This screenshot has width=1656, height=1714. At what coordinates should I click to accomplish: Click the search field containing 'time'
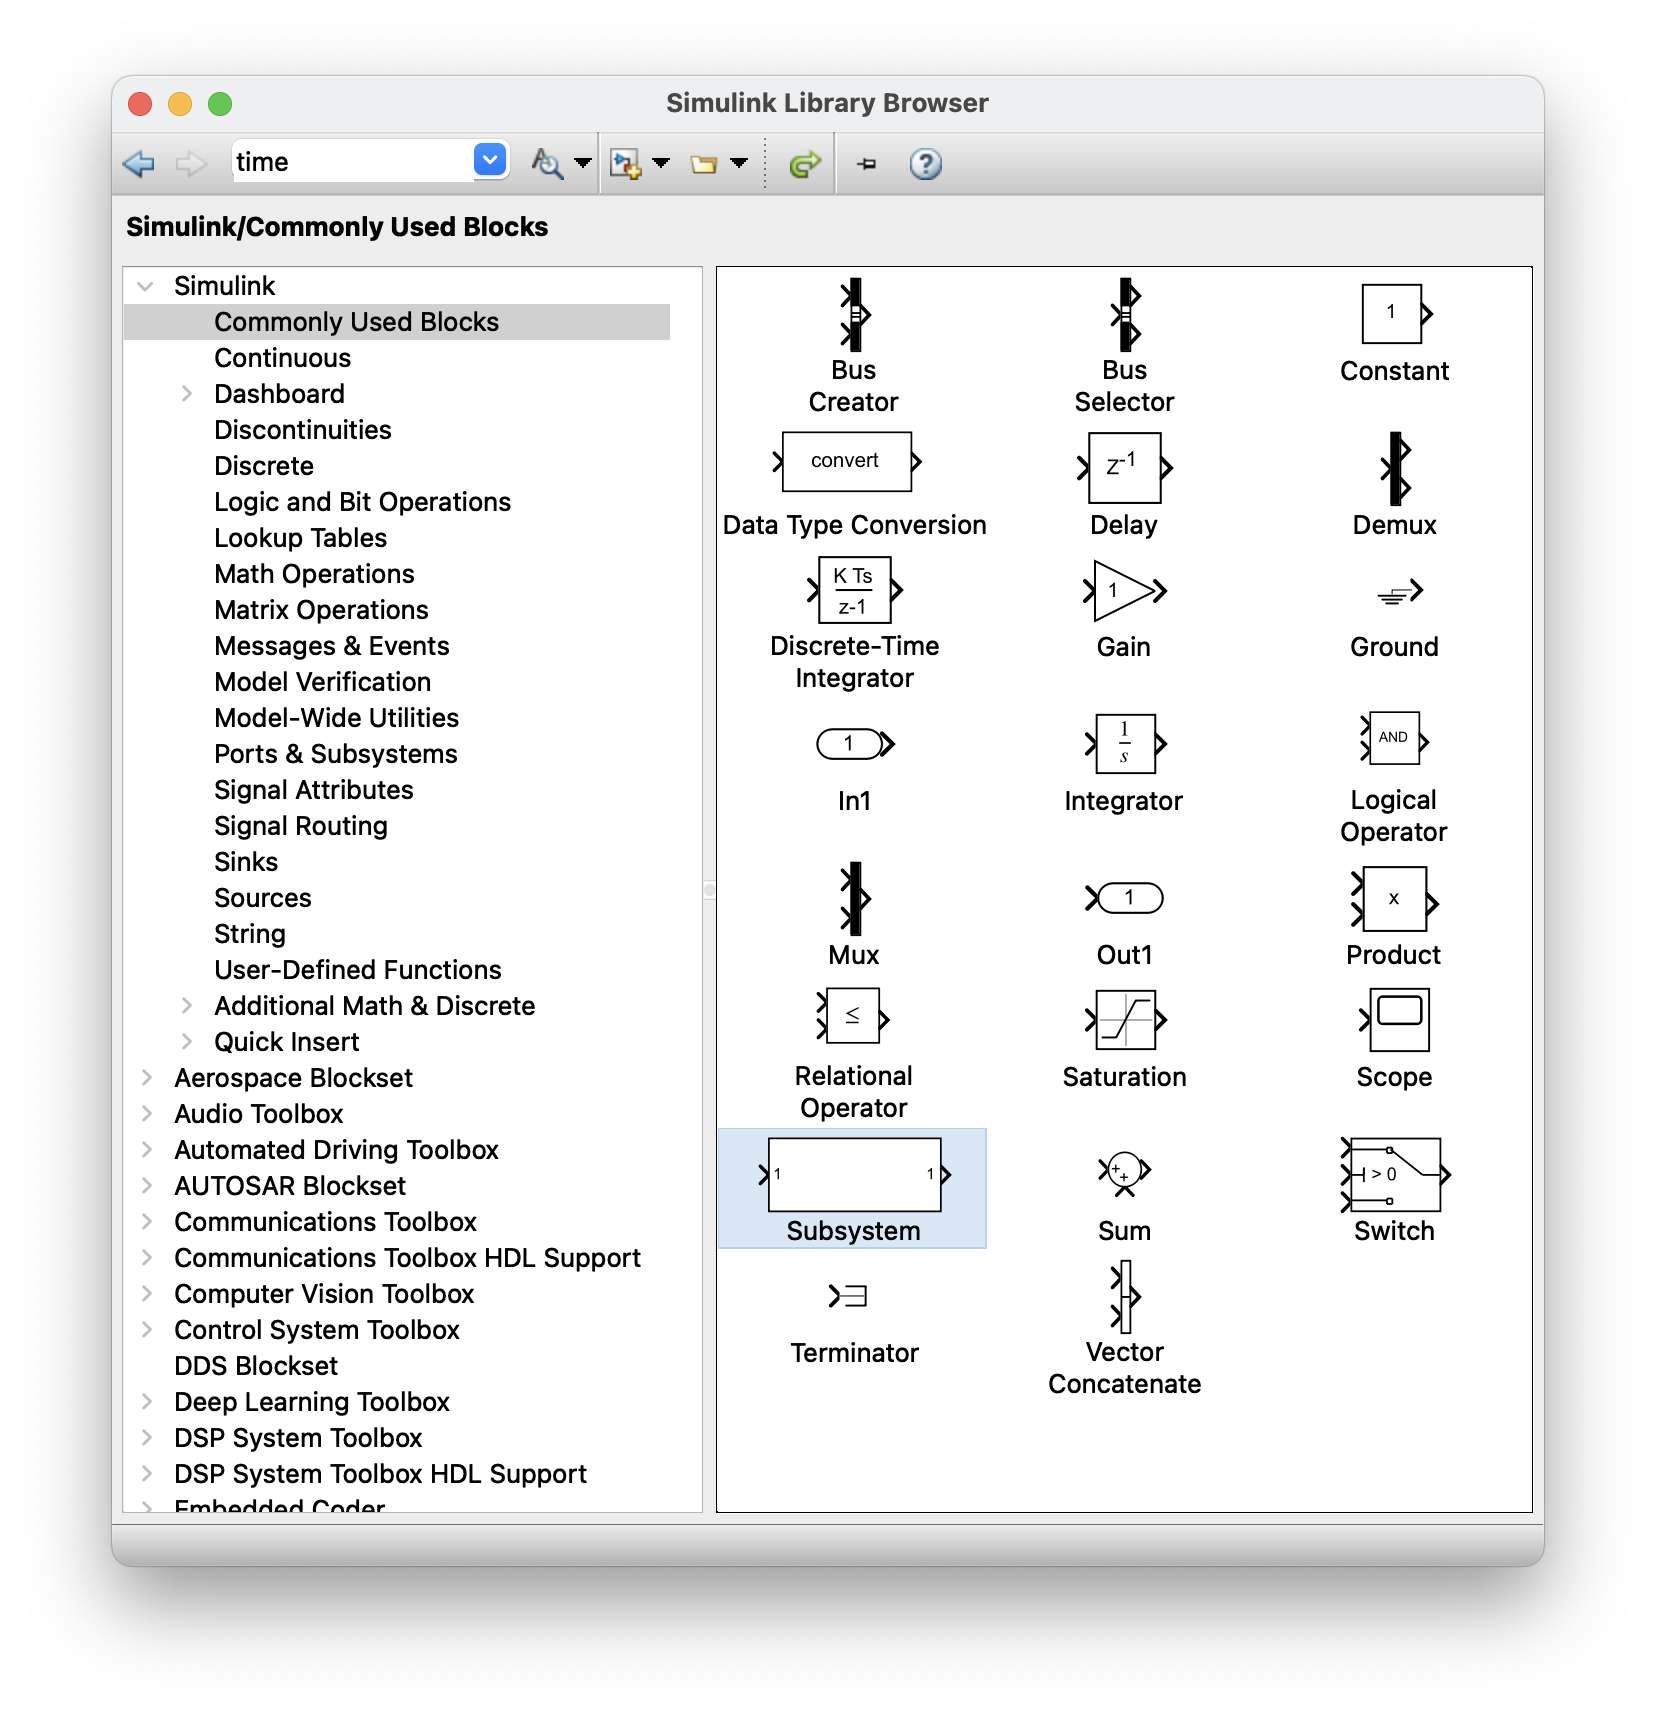click(352, 161)
